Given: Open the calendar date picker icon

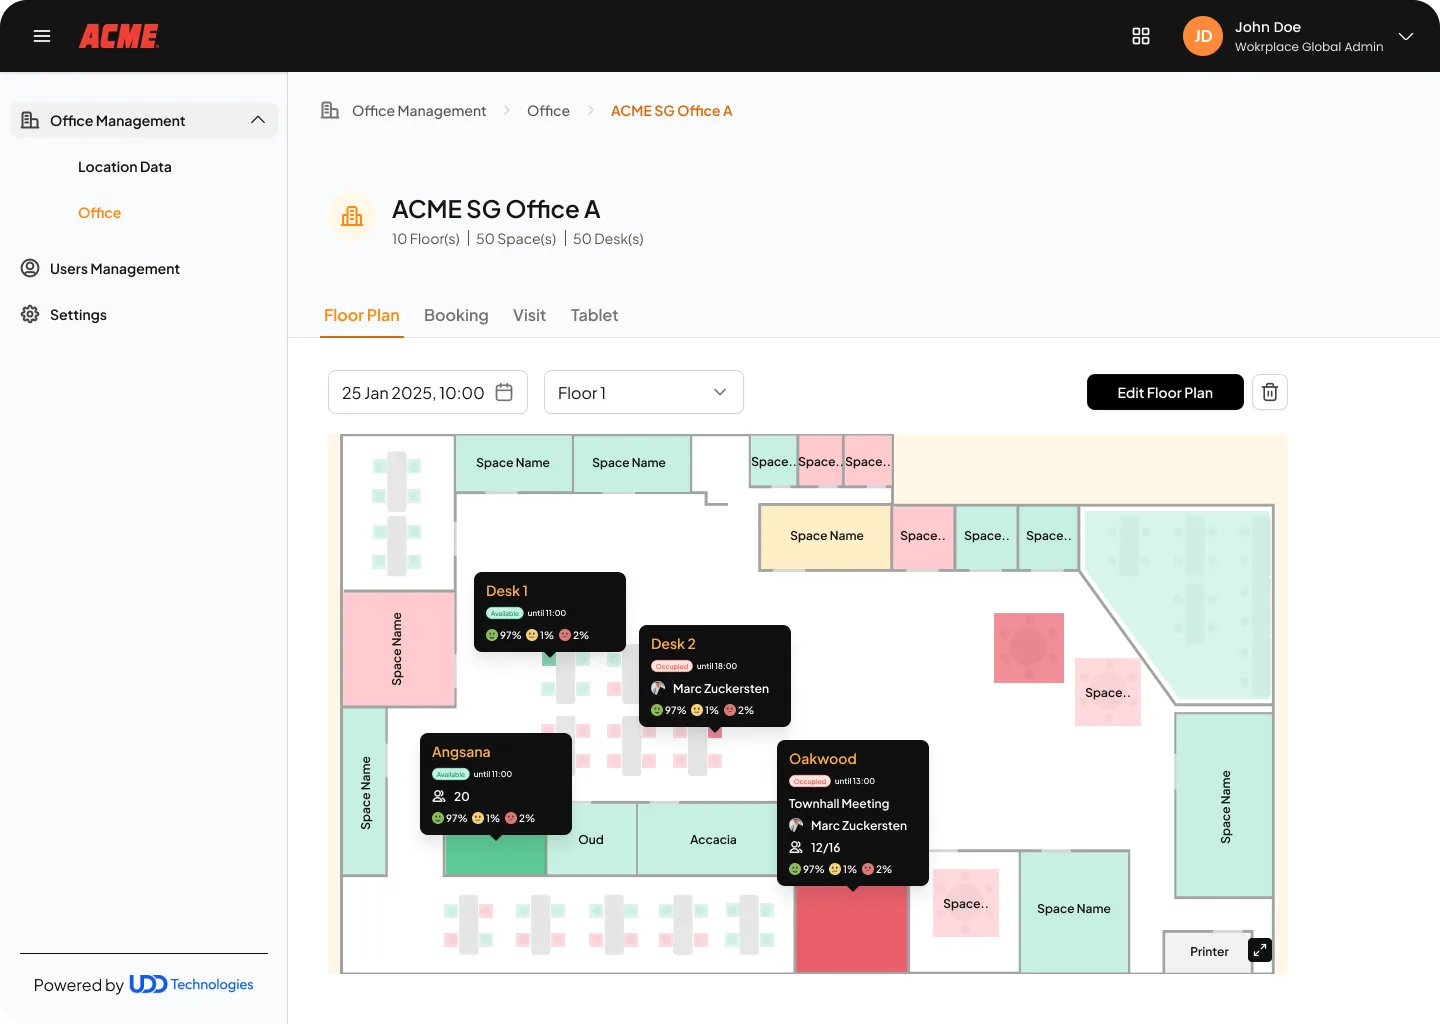Looking at the screenshot, I should pos(504,392).
